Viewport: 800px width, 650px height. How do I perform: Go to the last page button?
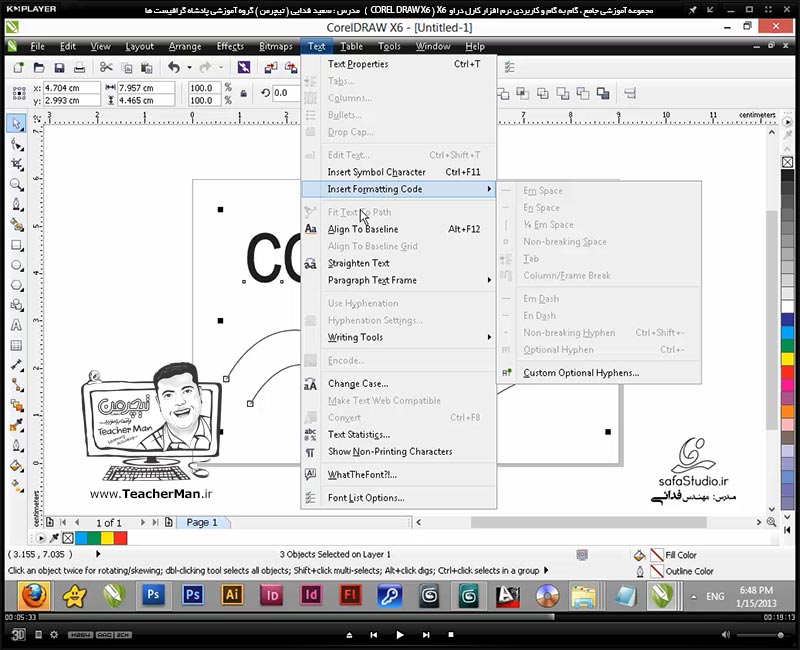[x=155, y=522]
